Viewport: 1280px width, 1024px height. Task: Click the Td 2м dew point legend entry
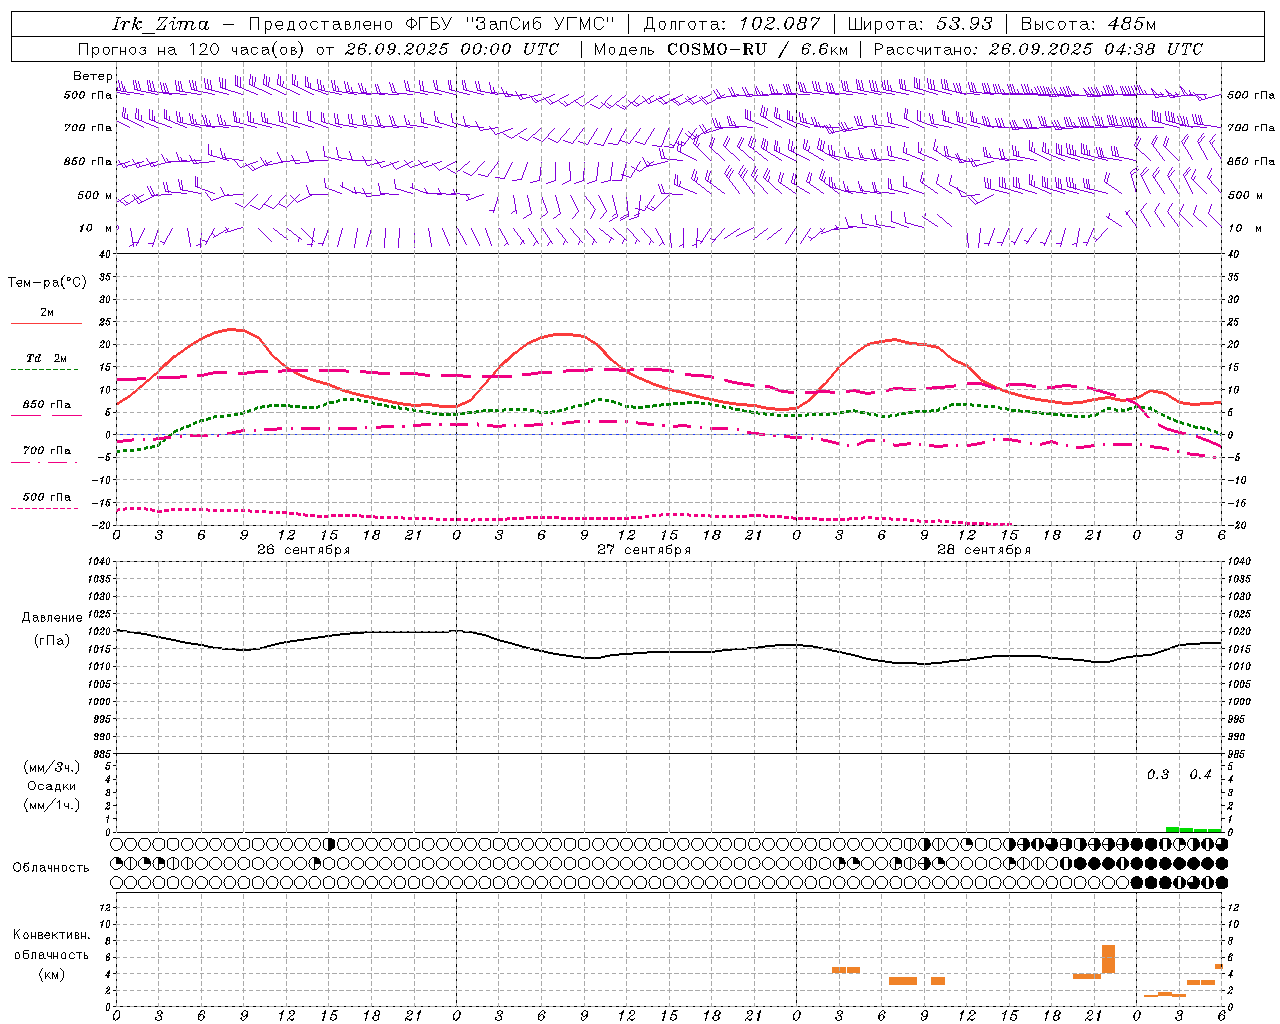pyautogui.click(x=47, y=358)
